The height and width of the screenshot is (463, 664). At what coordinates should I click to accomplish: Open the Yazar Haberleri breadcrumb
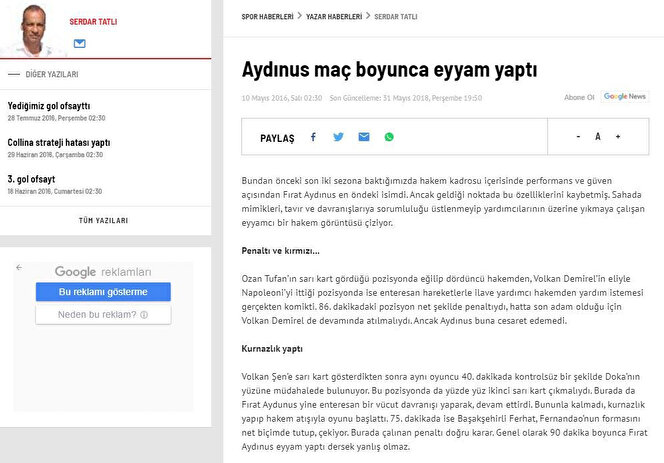click(333, 17)
